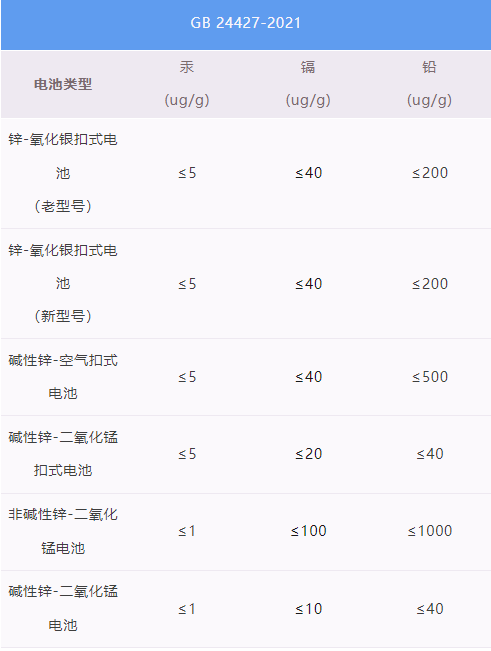The height and width of the screenshot is (651, 491).
Task: Click the ≤1000 lead value cell
Action: pos(430,531)
